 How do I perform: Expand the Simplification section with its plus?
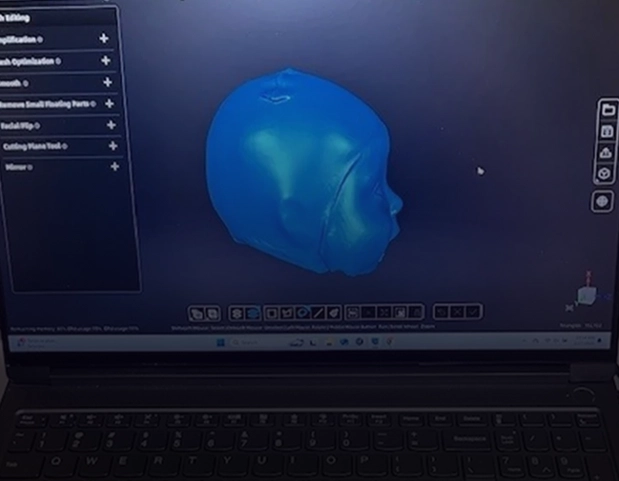(104, 39)
